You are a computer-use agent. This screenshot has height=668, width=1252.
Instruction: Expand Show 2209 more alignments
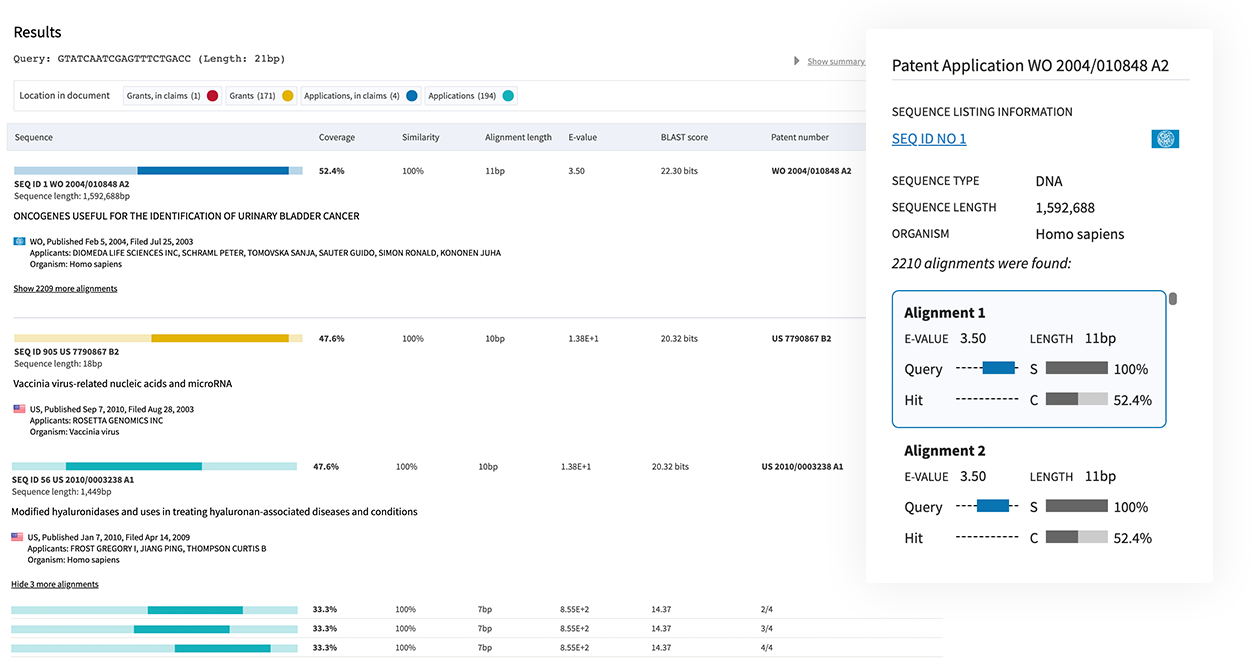click(x=65, y=289)
